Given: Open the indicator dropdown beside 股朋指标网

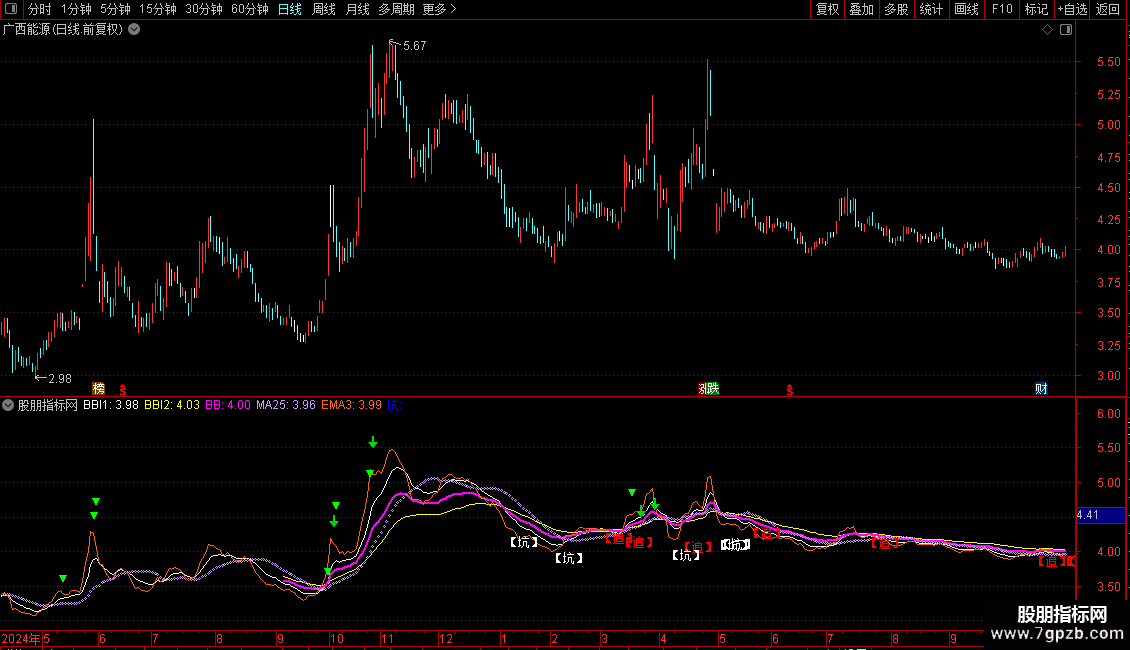Looking at the screenshot, I should 8,405.
